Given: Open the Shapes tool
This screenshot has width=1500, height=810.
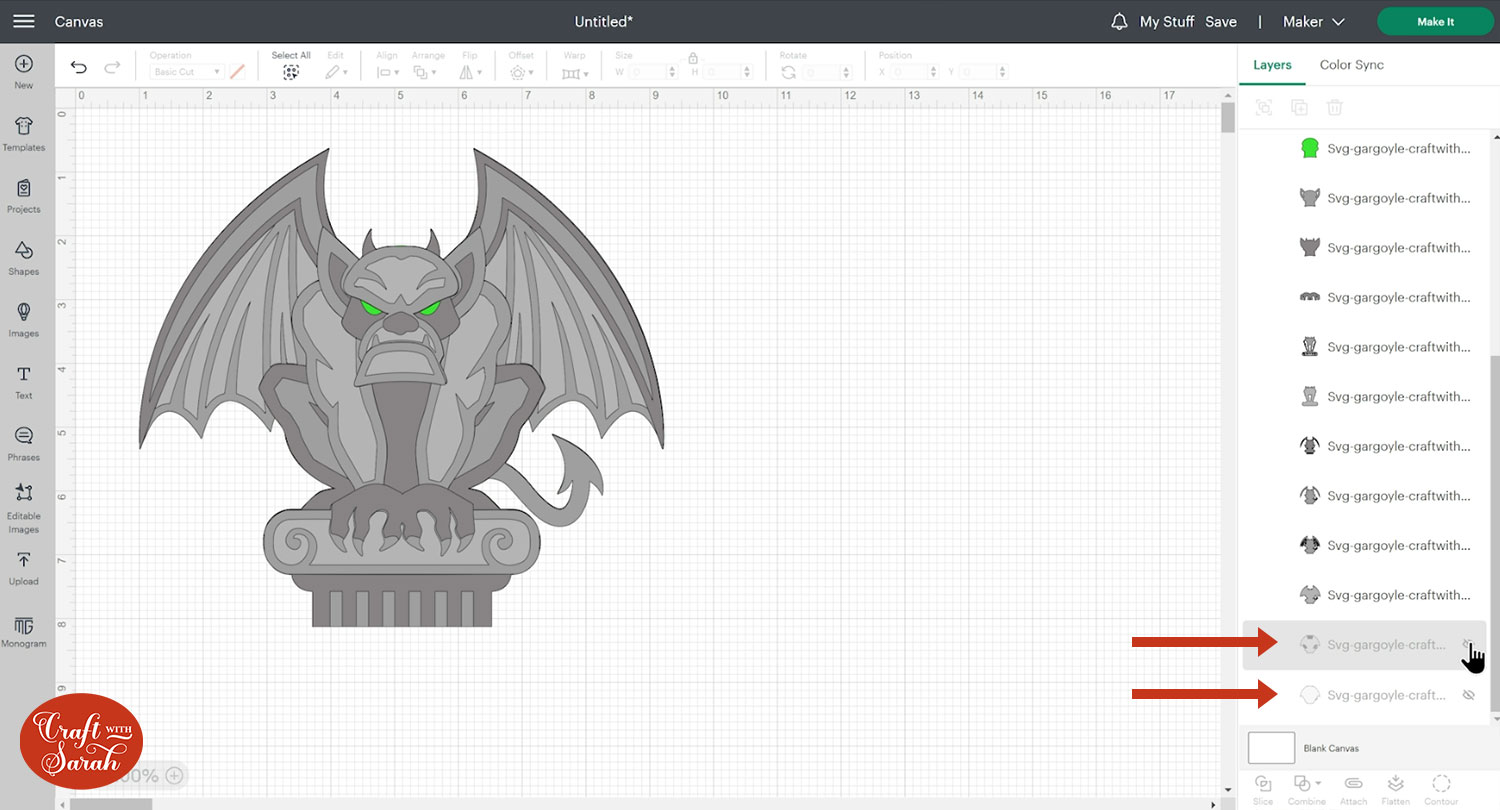Looking at the screenshot, I should pos(24,256).
